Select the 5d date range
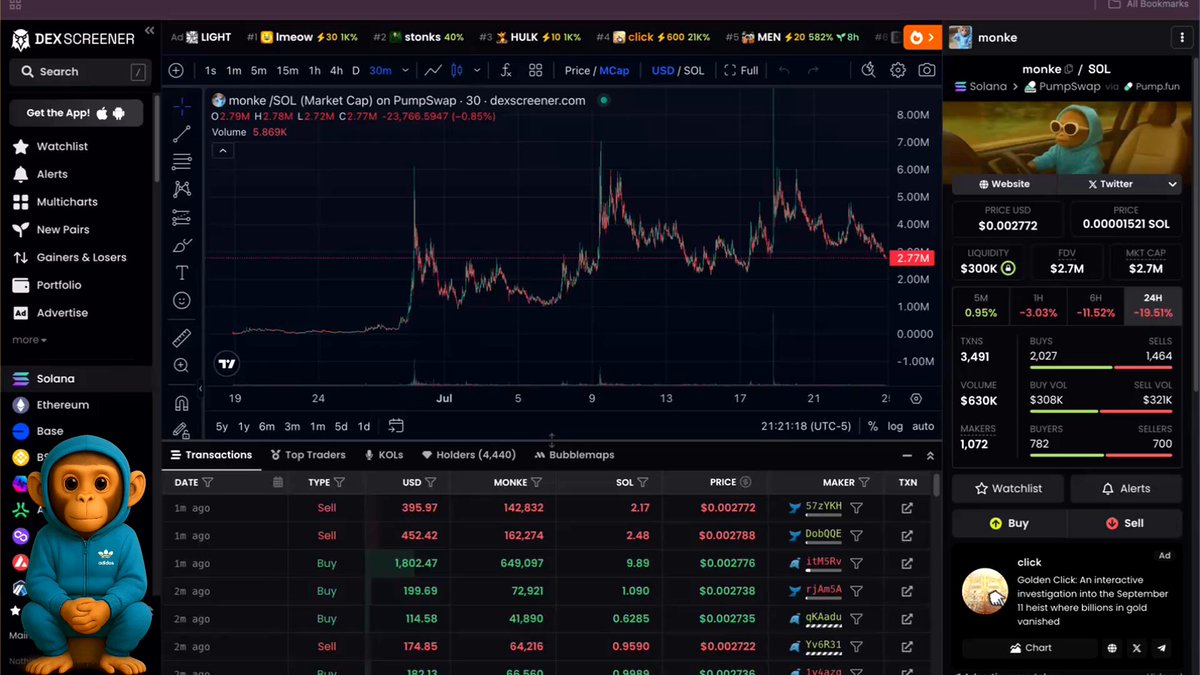The image size is (1200, 675). (340, 426)
